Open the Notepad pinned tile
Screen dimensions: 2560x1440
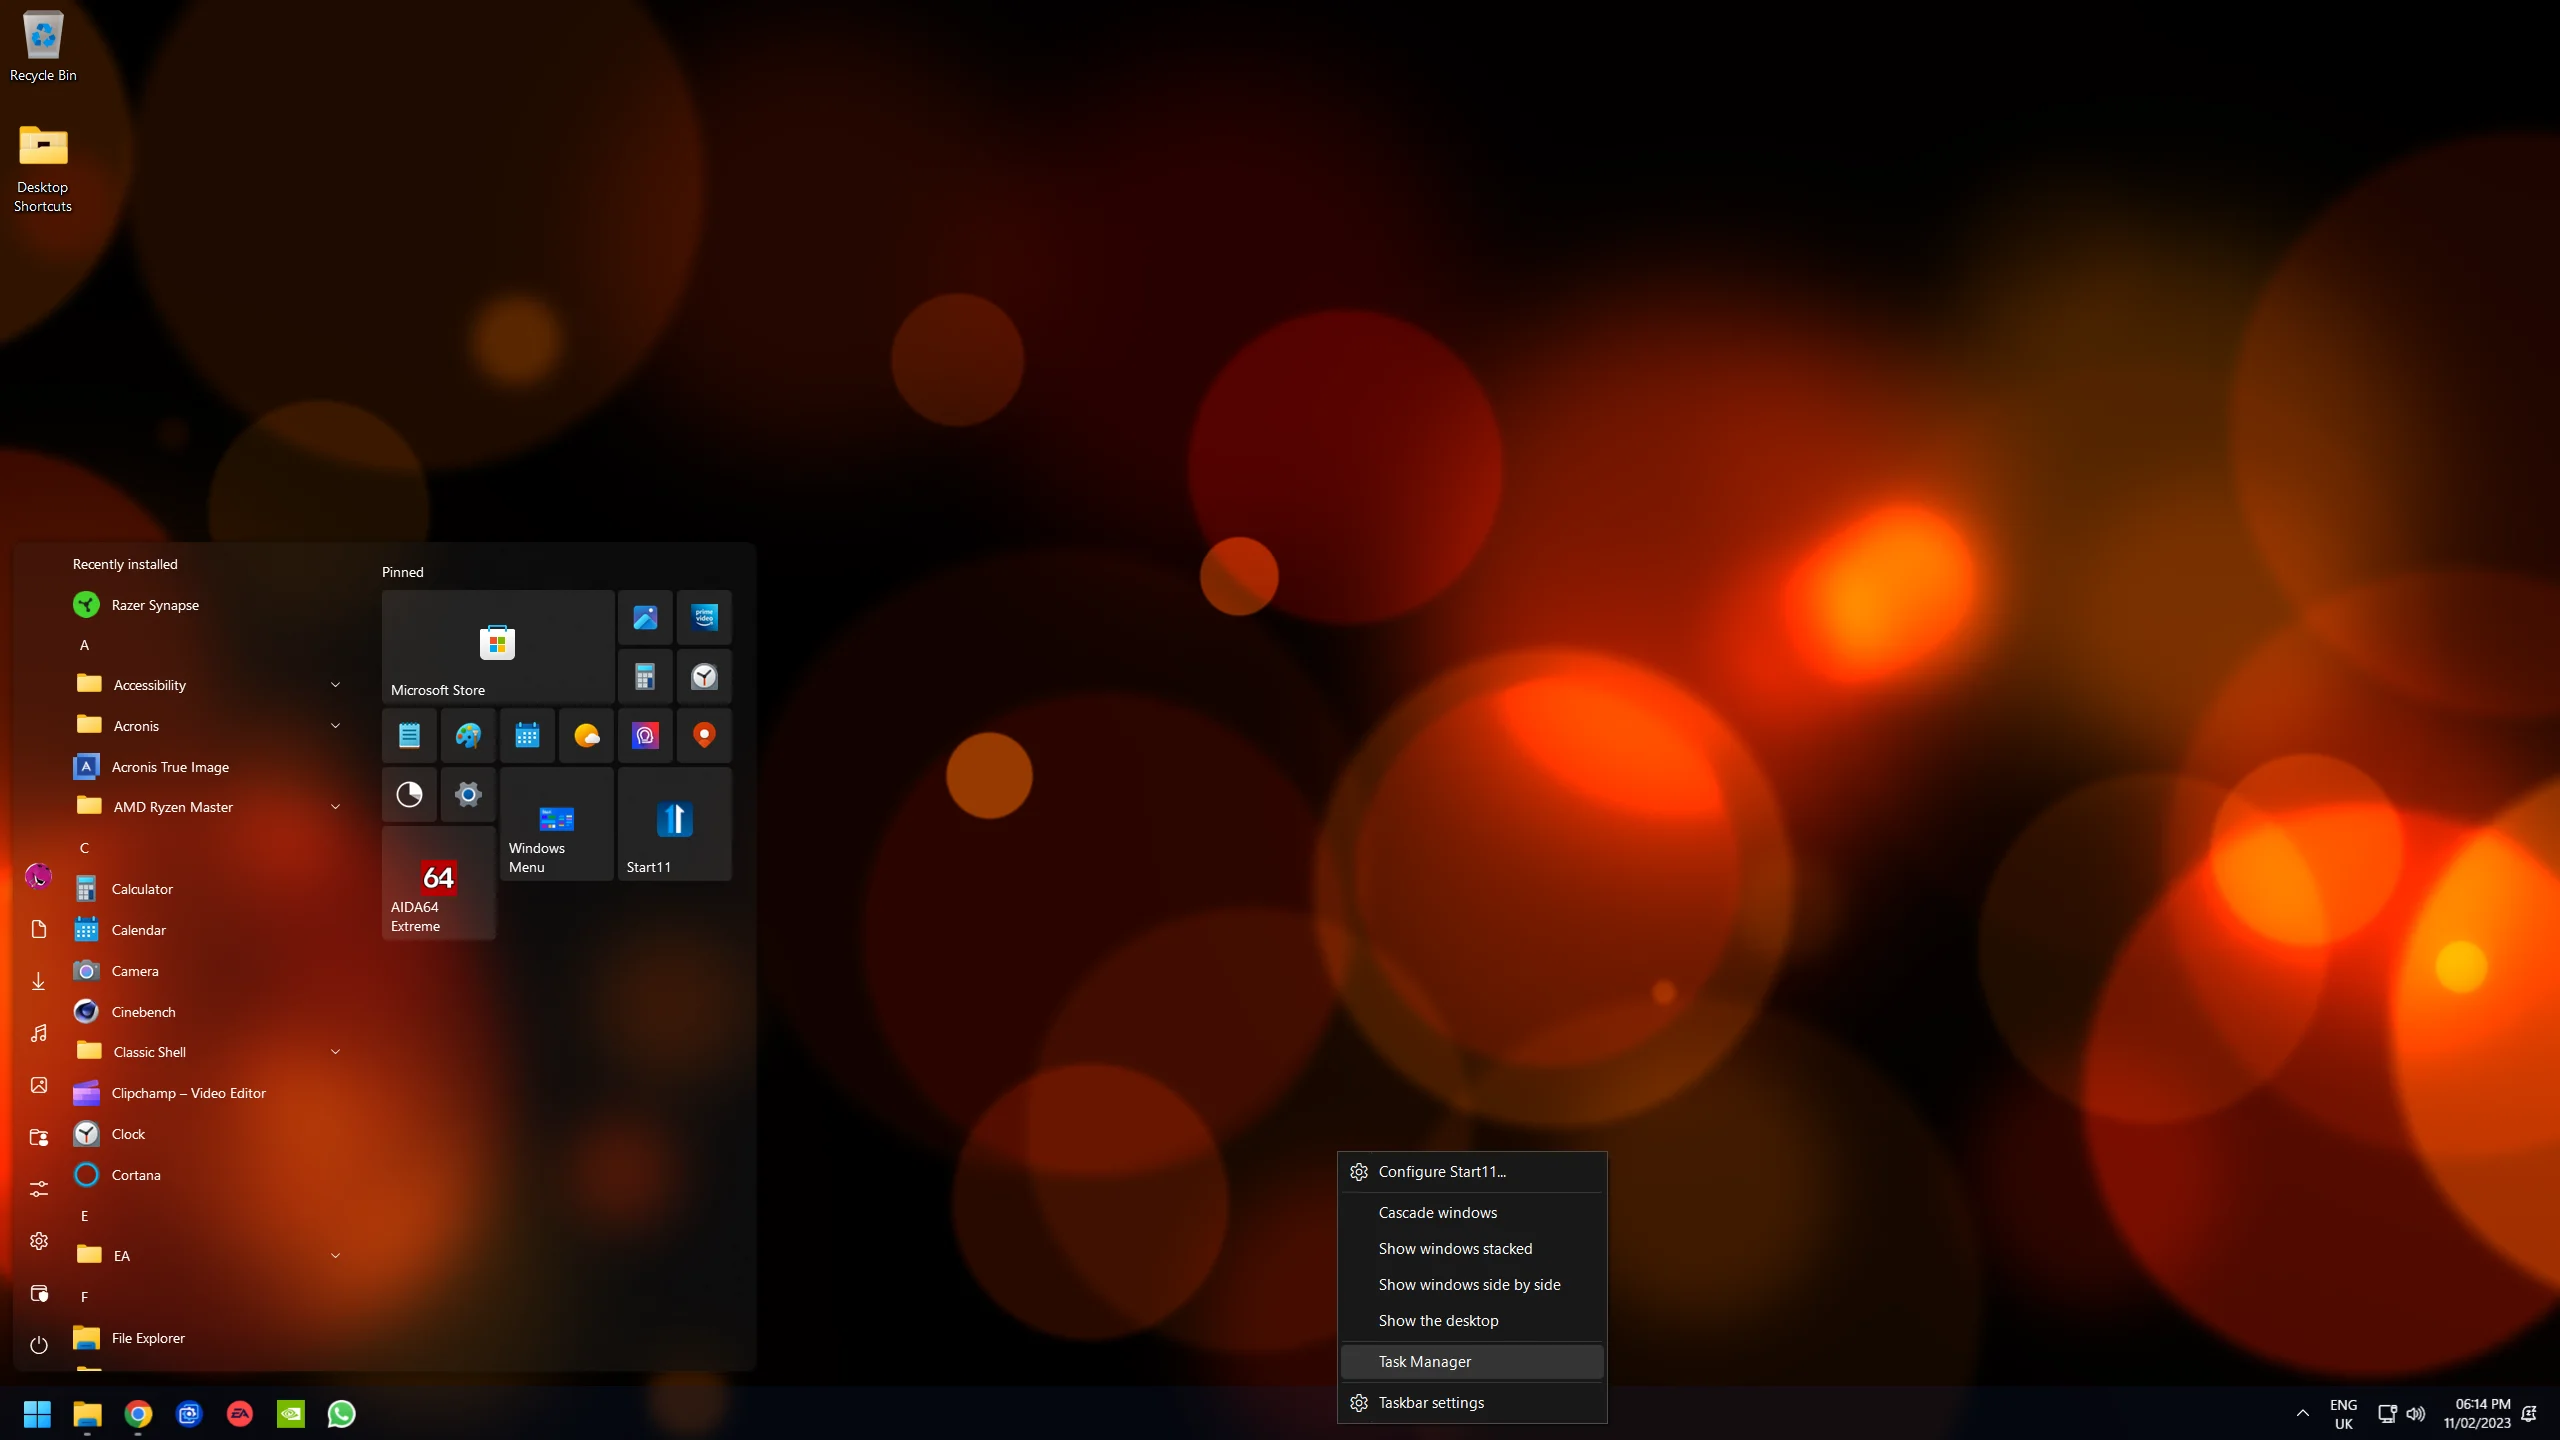[409, 736]
